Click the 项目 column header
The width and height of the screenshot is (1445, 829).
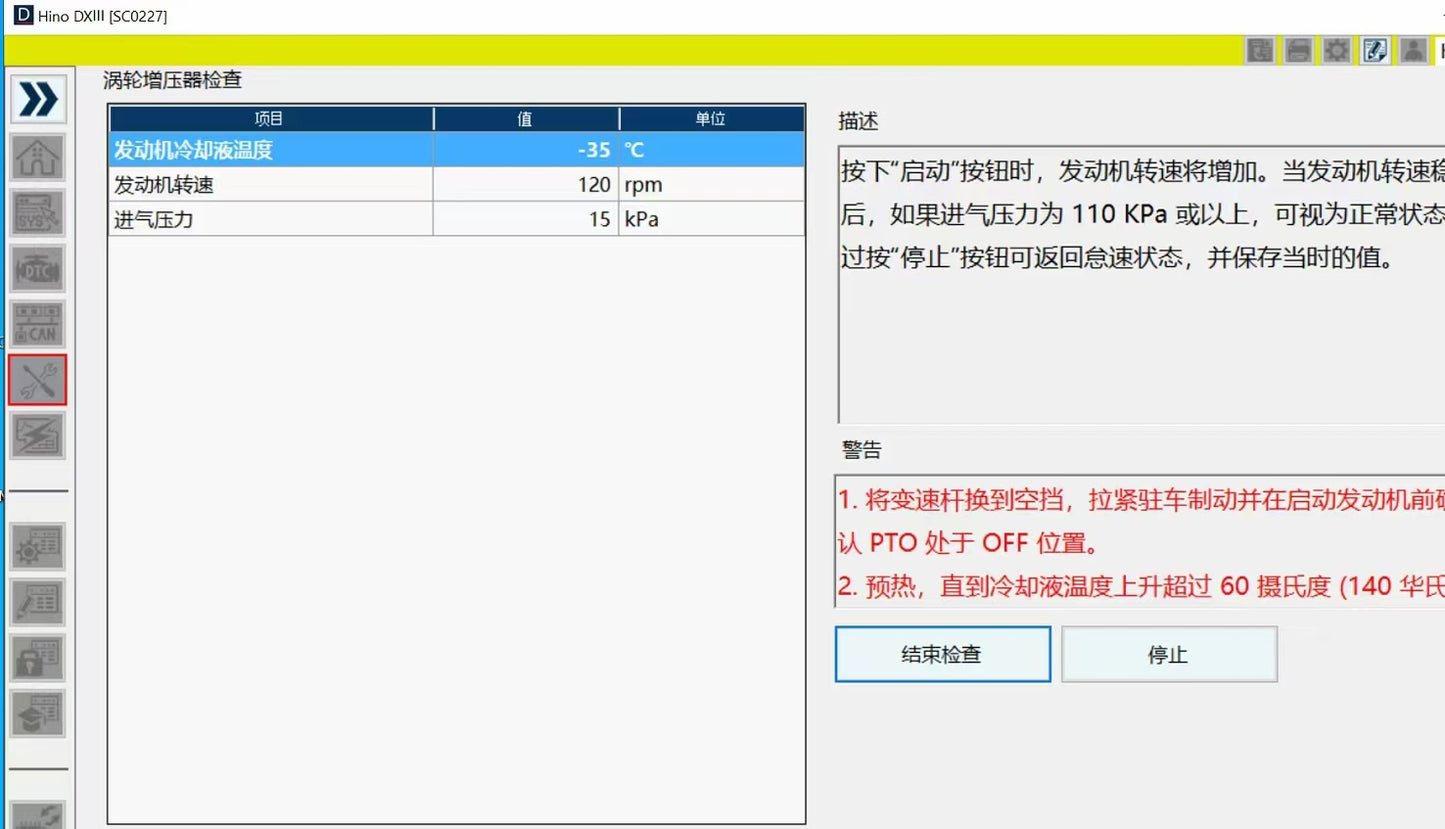pos(270,119)
